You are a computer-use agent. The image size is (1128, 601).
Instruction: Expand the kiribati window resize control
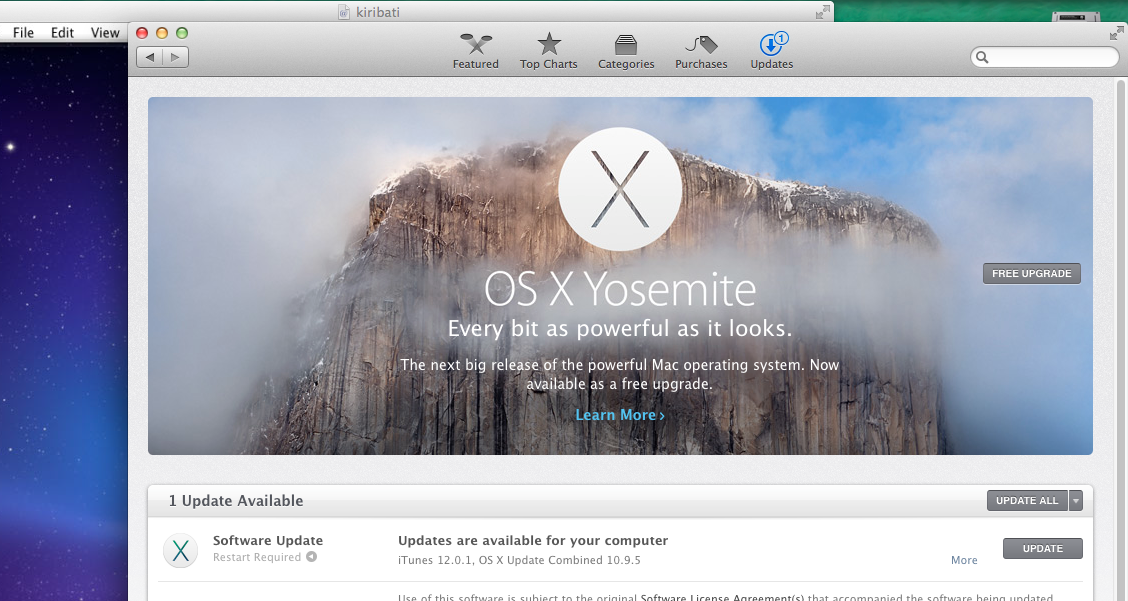point(822,11)
